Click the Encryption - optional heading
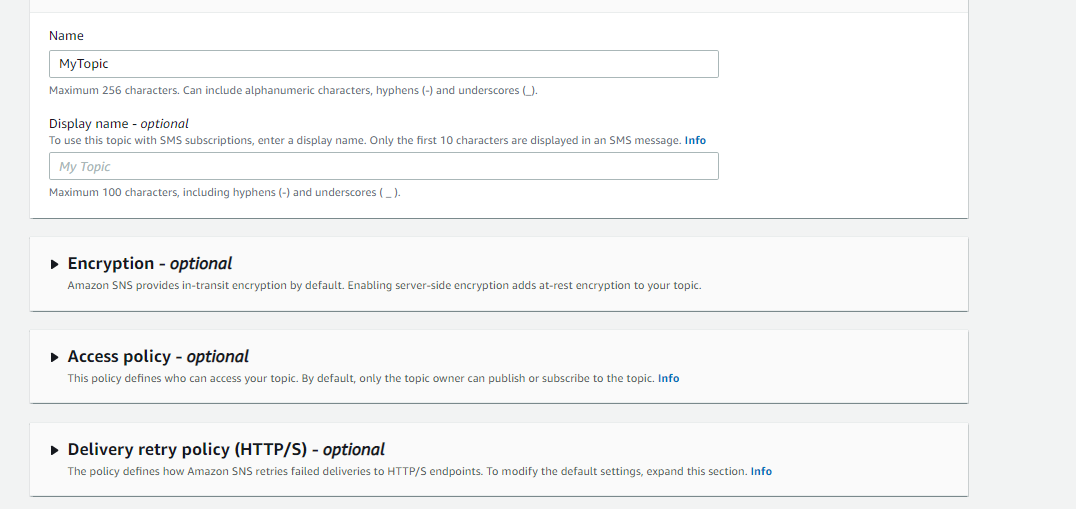The image size is (1076, 509). [150, 264]
